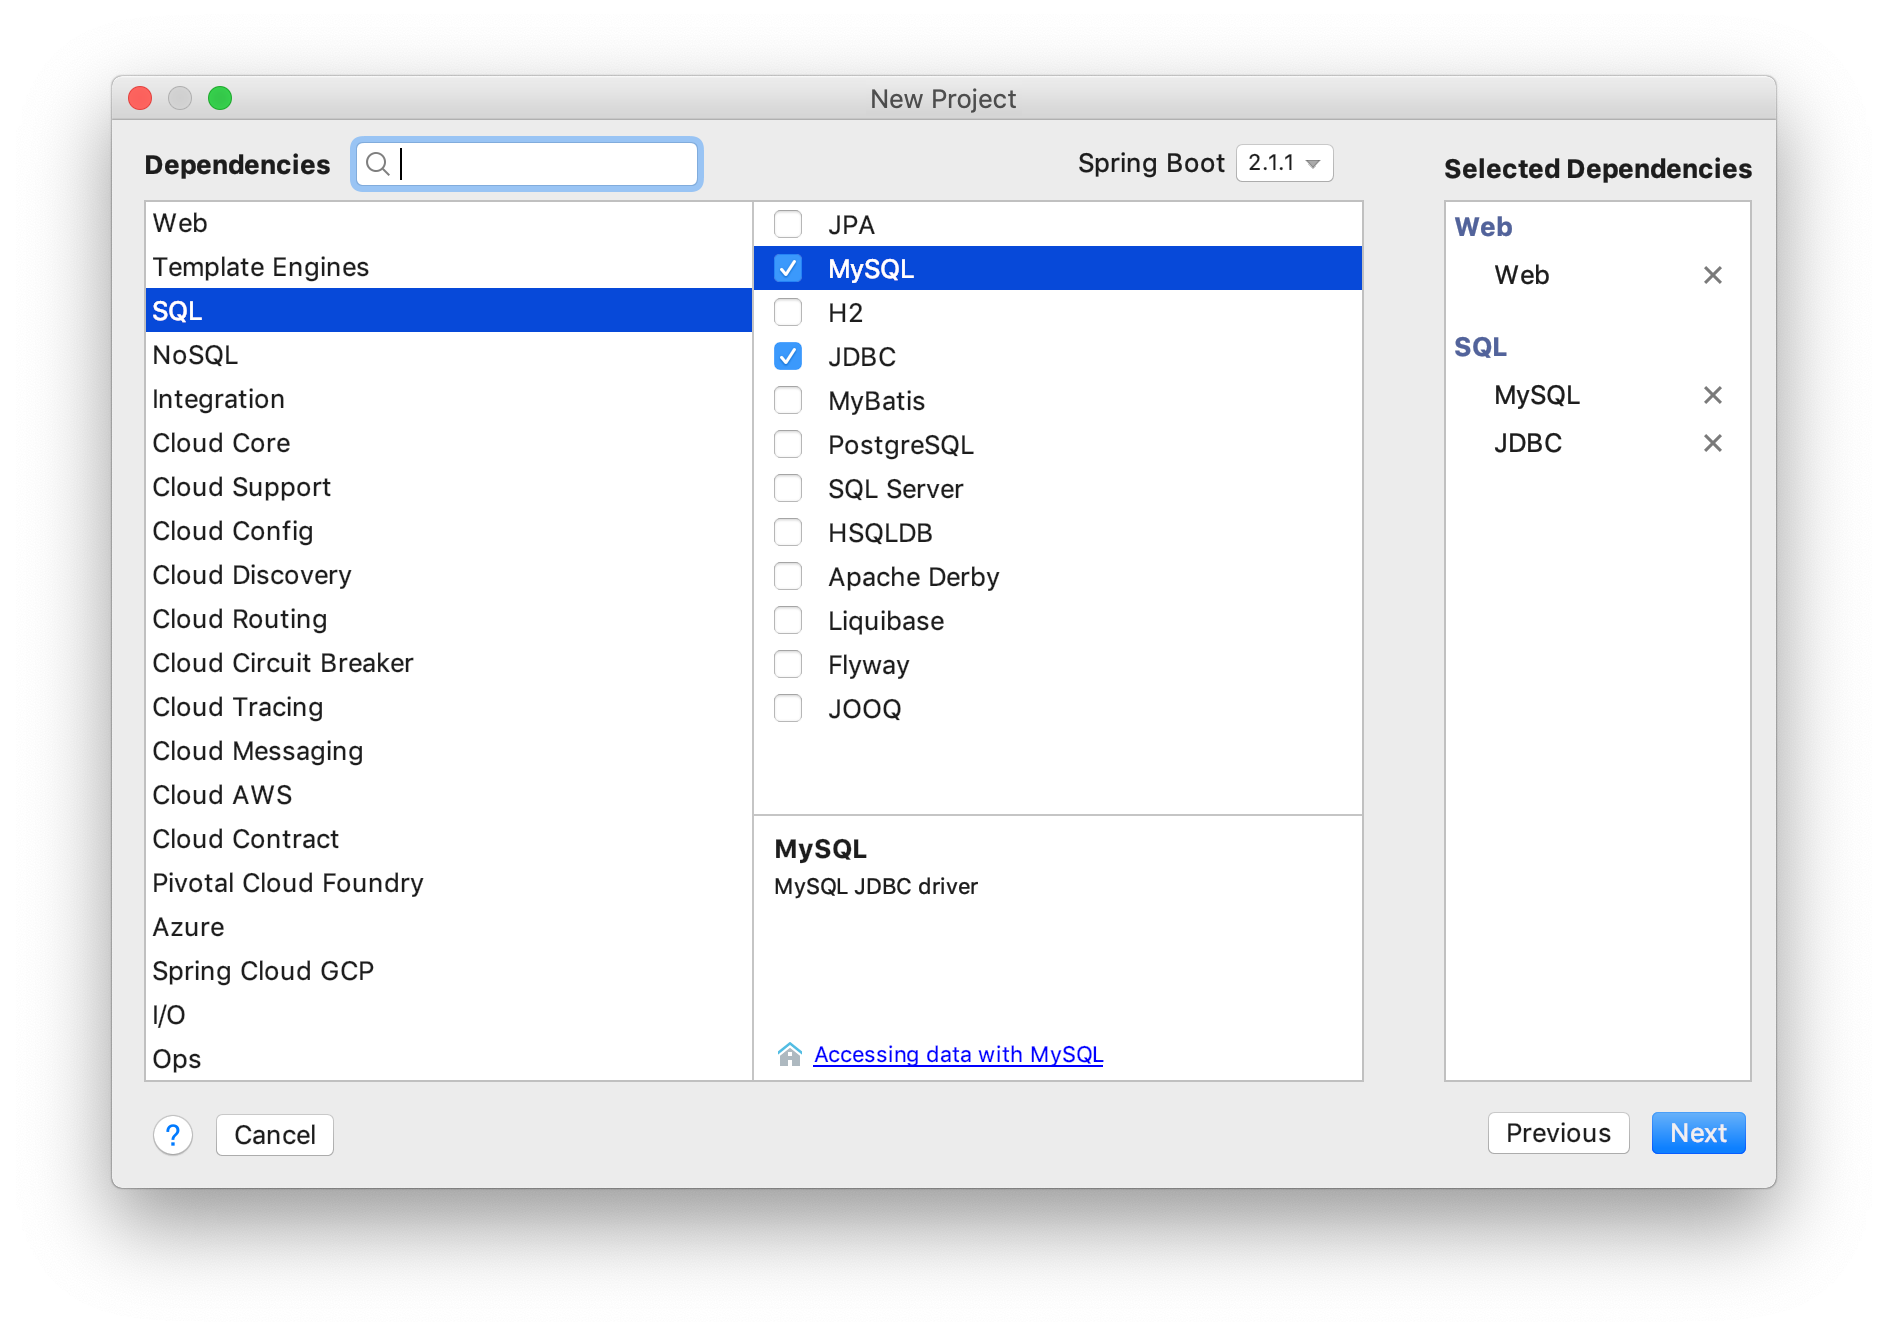Open the Spring Boot version dropdown
The width and height of the screenshot is (1888, 1336).
[1284, 163]
